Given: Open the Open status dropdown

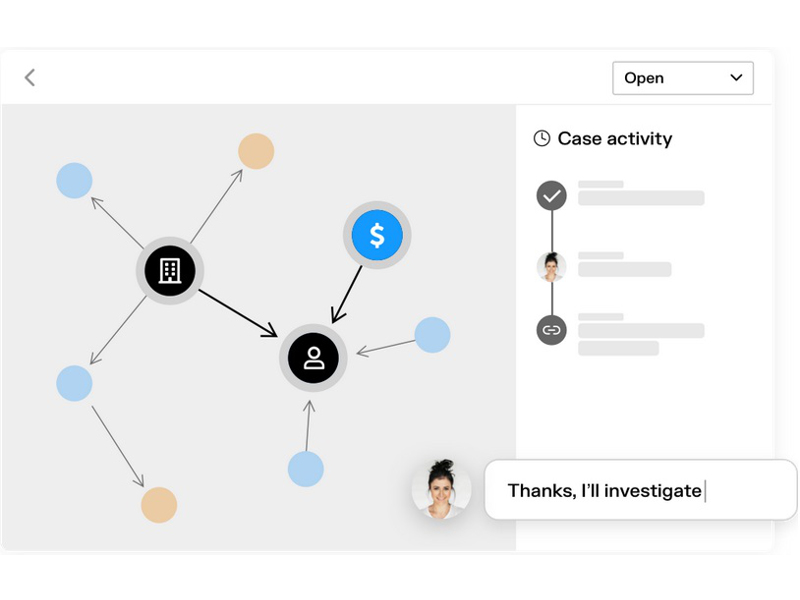Looking at the screenshot, I should pos(682,78).
